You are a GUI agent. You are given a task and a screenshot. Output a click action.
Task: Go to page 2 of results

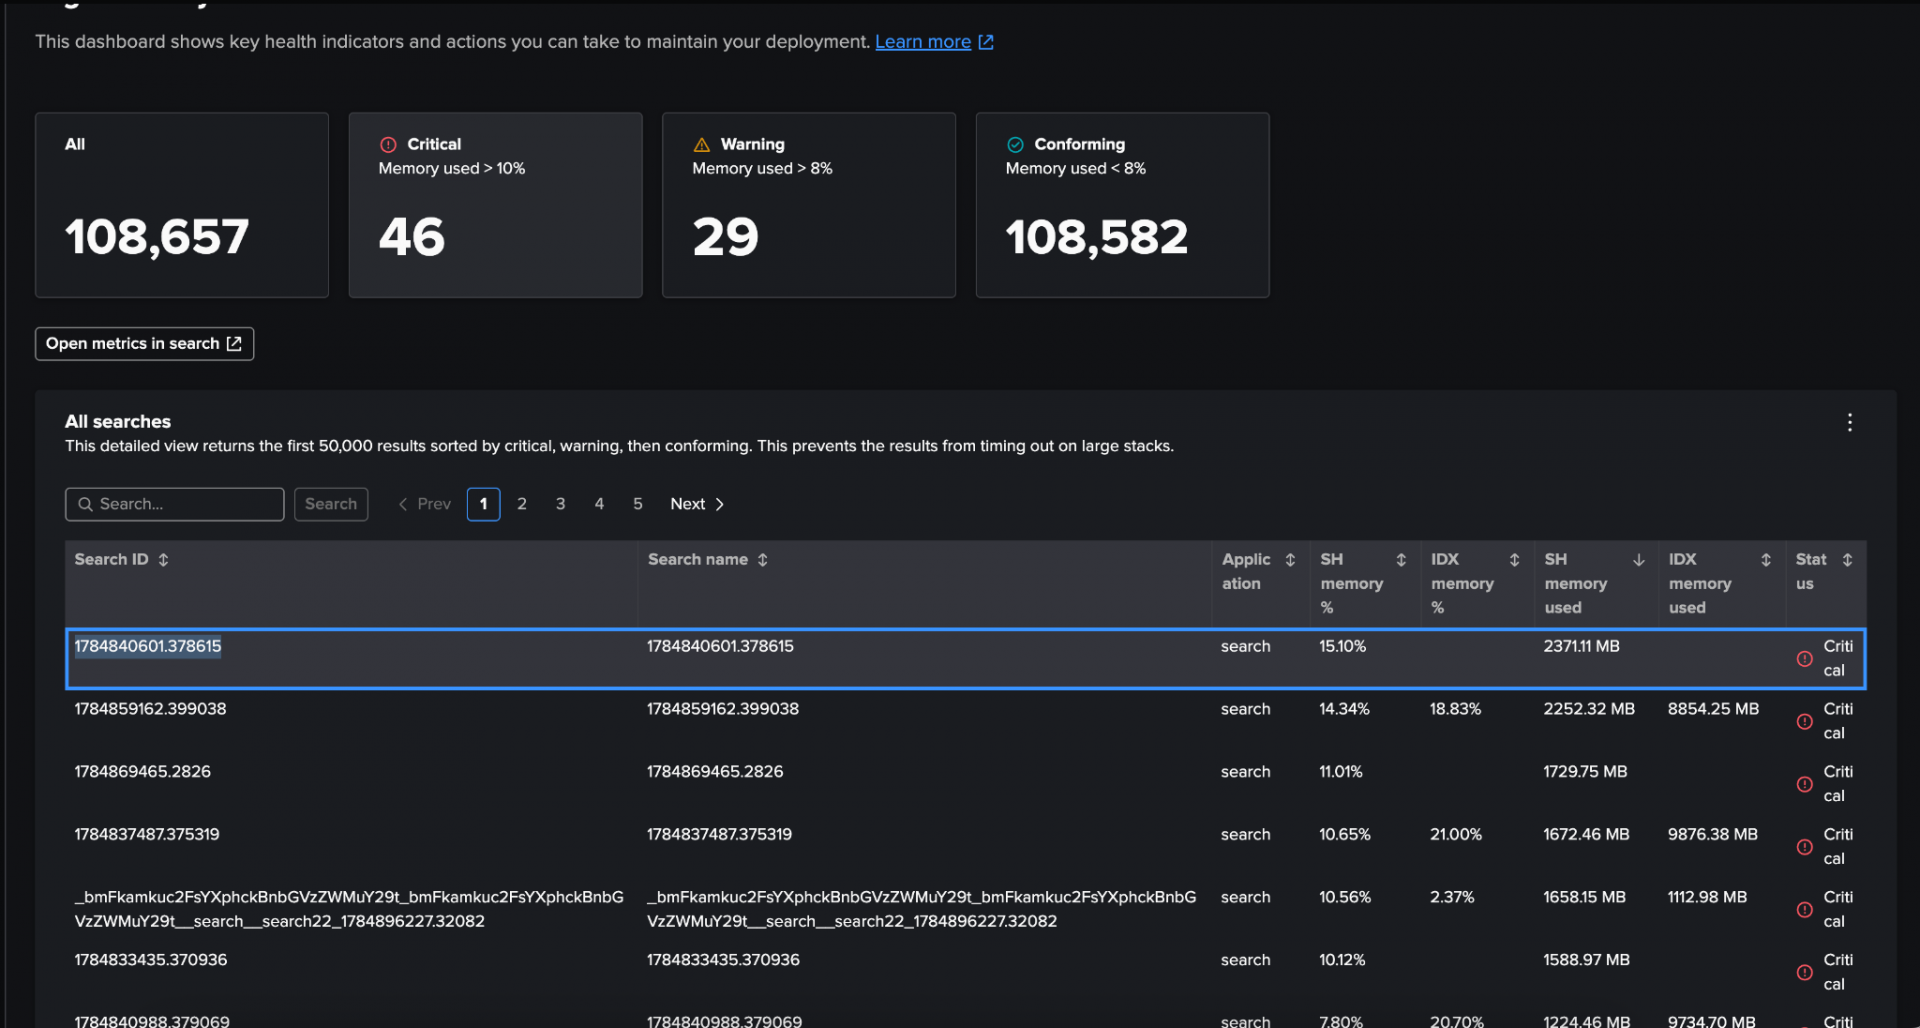point(522,504)
